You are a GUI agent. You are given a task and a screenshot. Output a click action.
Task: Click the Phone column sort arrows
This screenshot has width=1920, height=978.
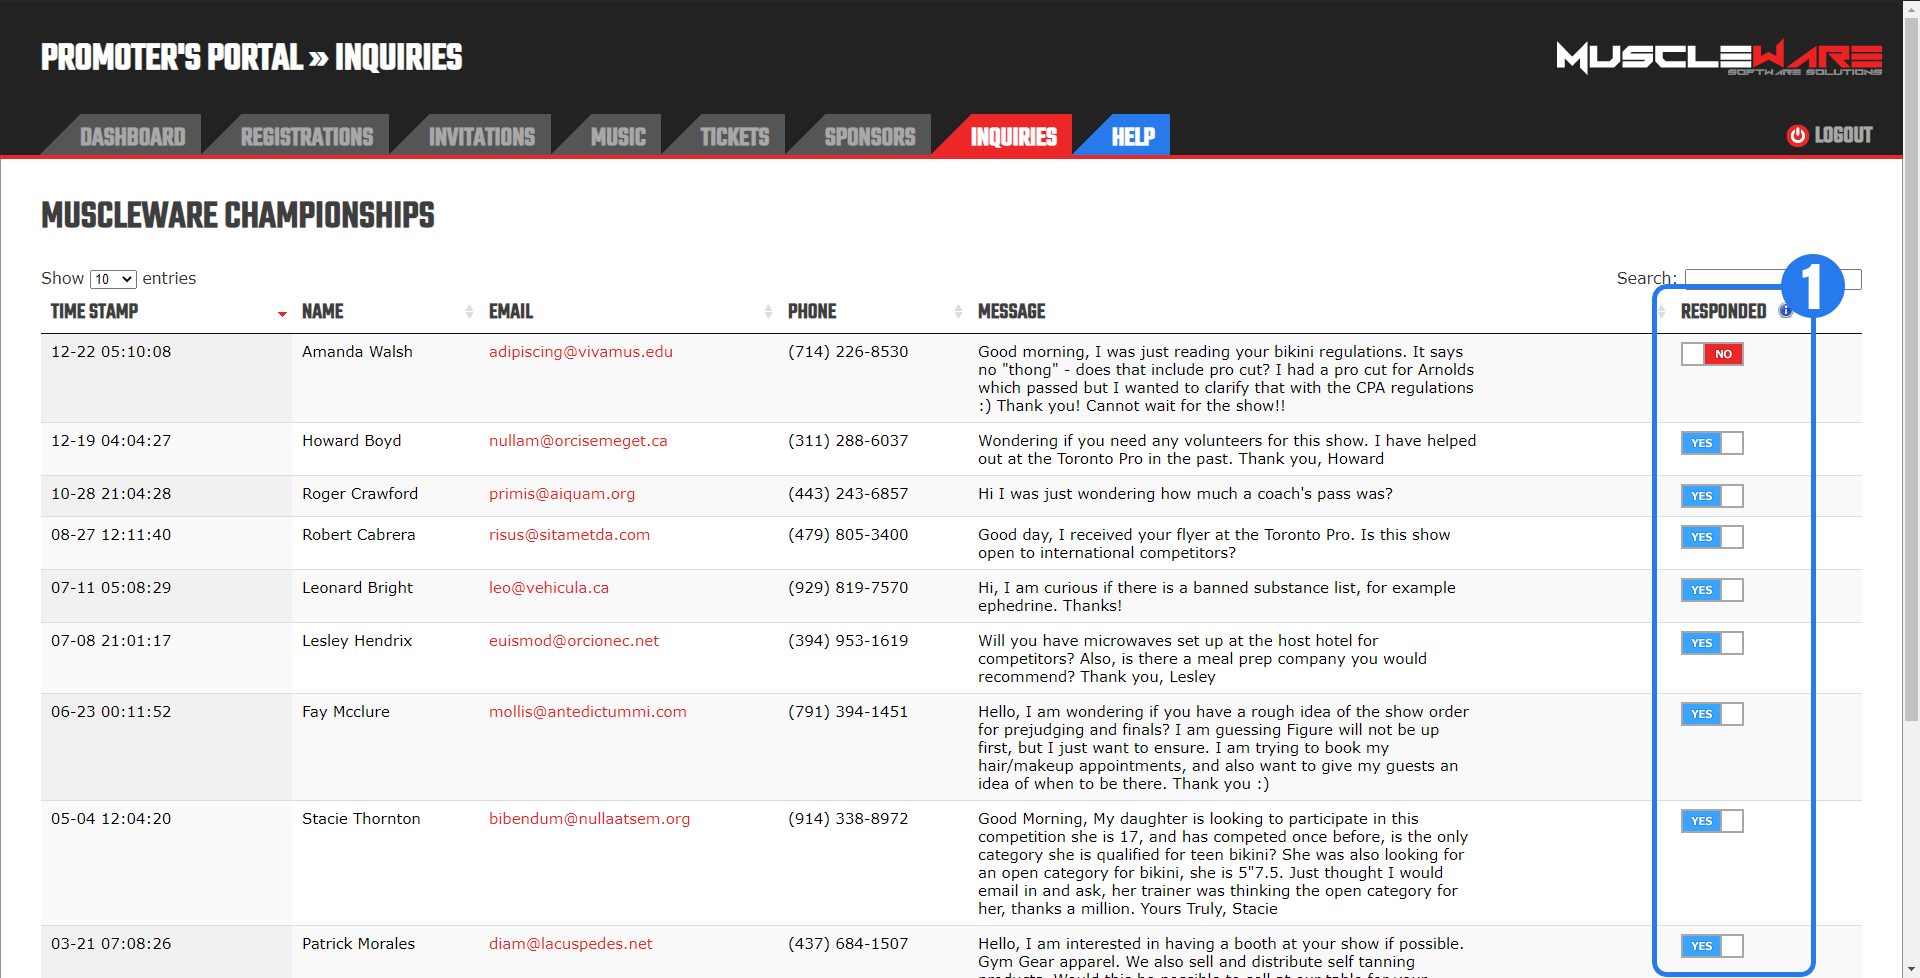coord(958,312)
